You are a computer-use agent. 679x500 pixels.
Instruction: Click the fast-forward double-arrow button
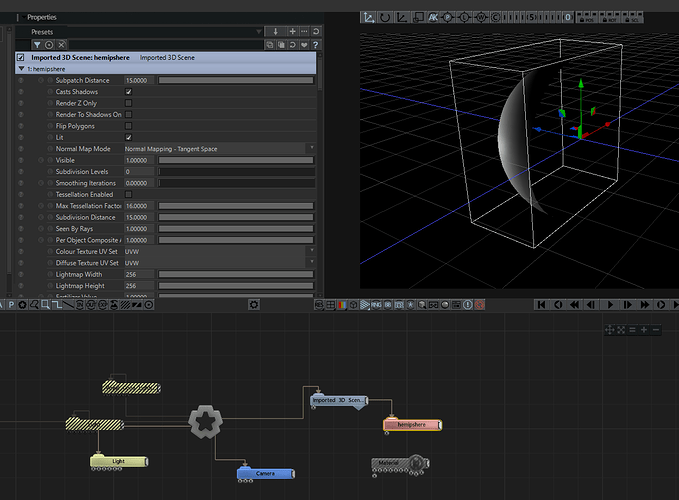point(644,305)
